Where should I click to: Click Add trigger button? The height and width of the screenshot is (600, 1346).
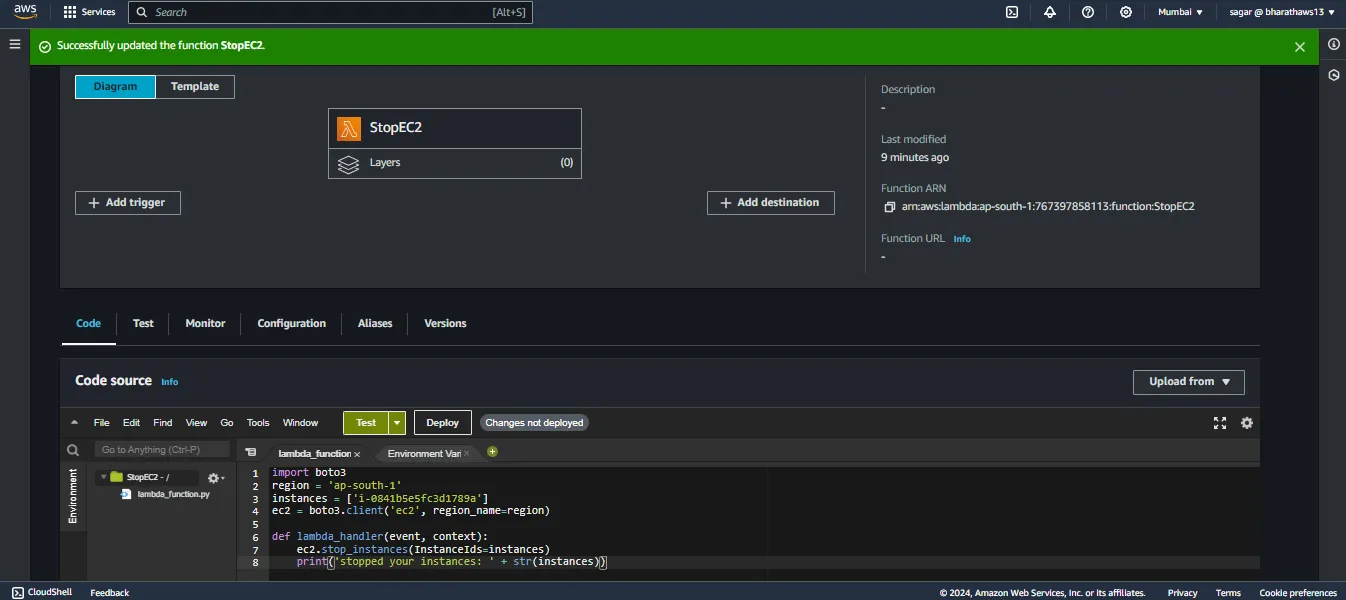[x=127, y=203]
